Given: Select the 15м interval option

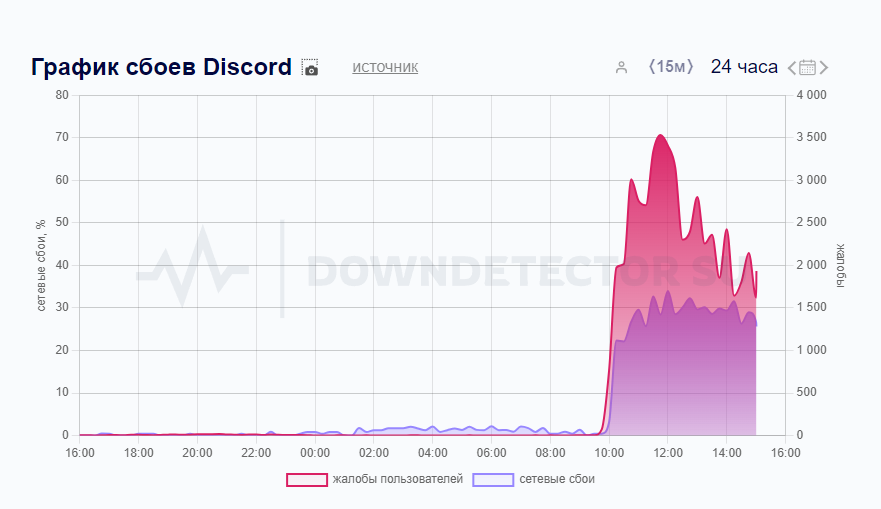Looking at the screenshot, I should click(x=671, y=67).
